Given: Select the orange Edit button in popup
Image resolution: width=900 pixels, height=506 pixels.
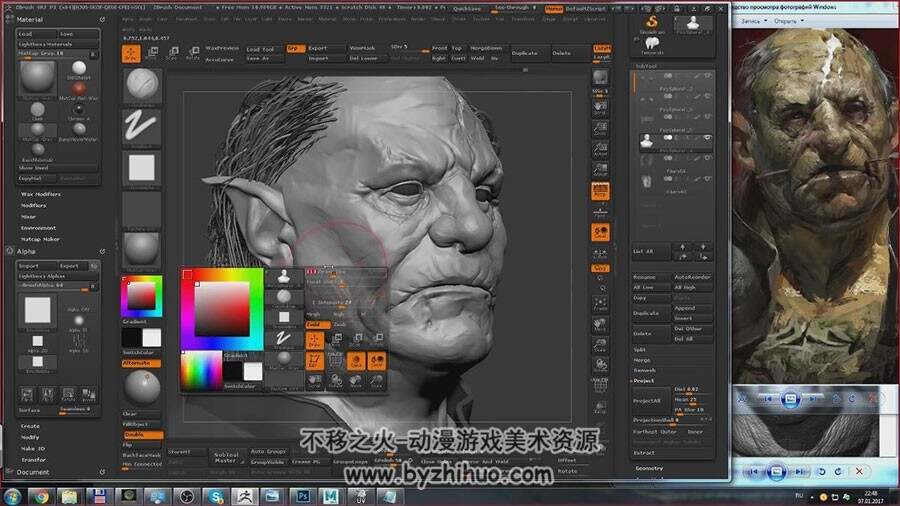Looking at the screenshot, I should coord(314,361).
